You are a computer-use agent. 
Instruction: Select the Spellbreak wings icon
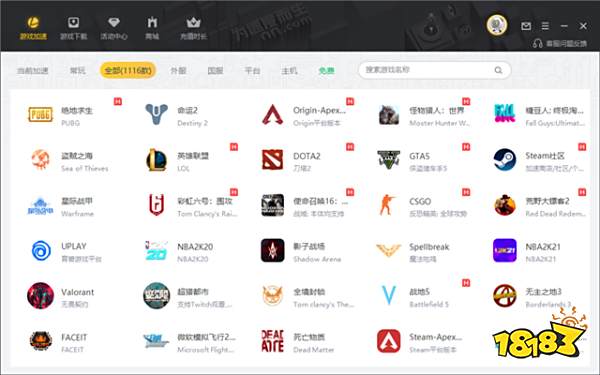[389, 250]
